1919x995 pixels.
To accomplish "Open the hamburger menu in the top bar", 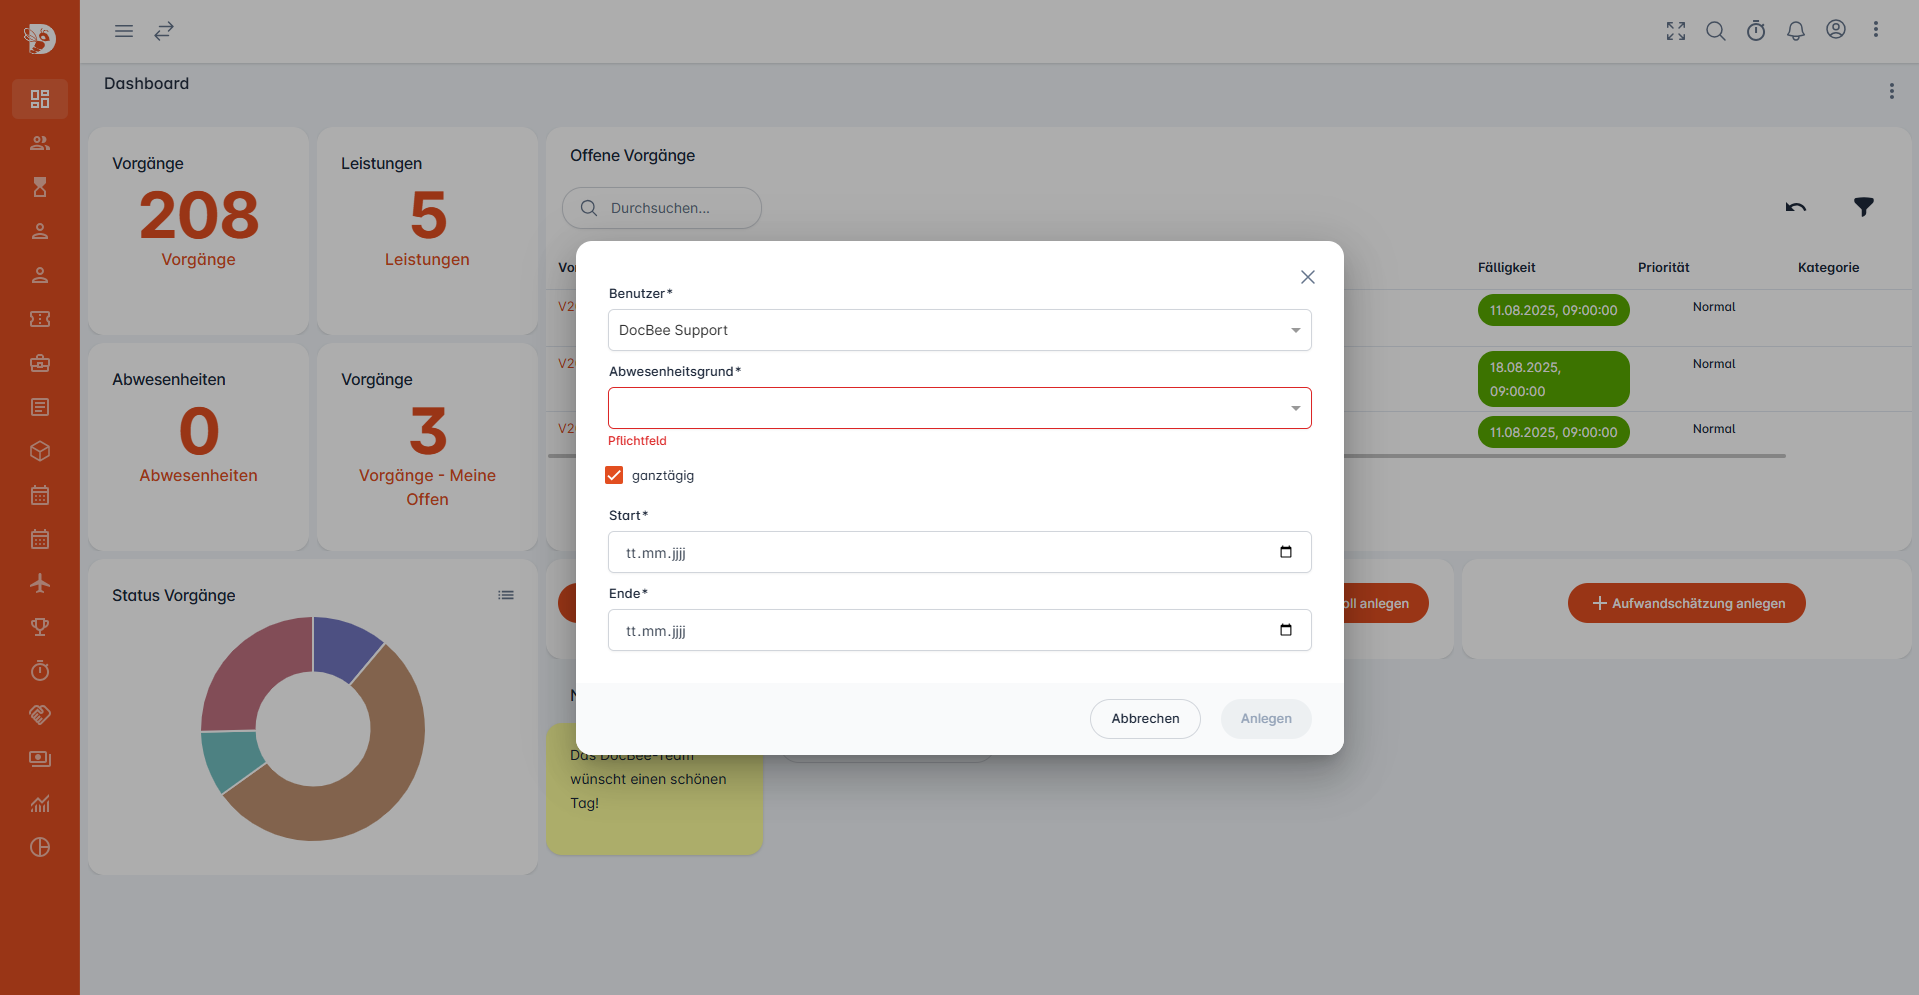I will click(x=124, y=31).
